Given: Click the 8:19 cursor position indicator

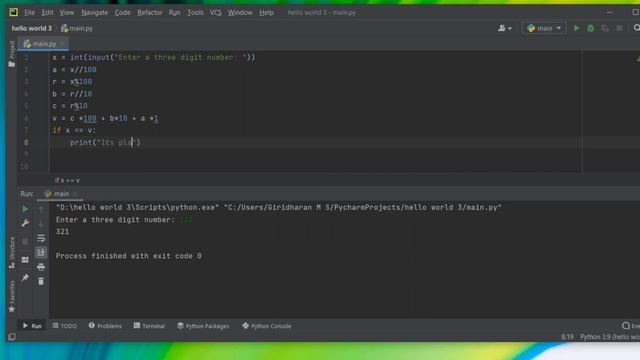Looking at the screenshot, I should (567, 337).
